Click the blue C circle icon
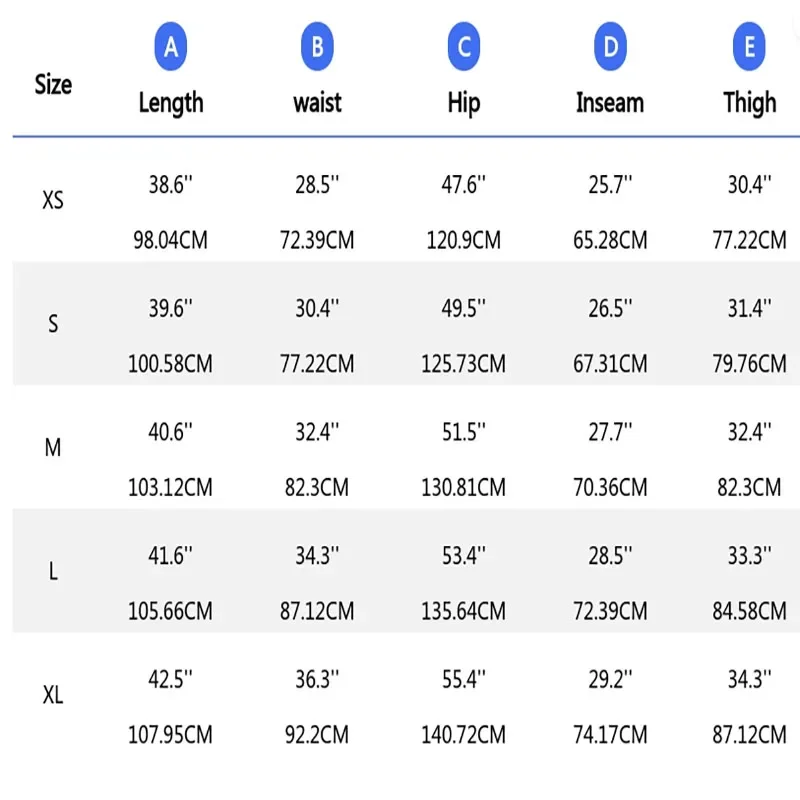This screenshot has height=800, width=800. (x=463, y=47)
